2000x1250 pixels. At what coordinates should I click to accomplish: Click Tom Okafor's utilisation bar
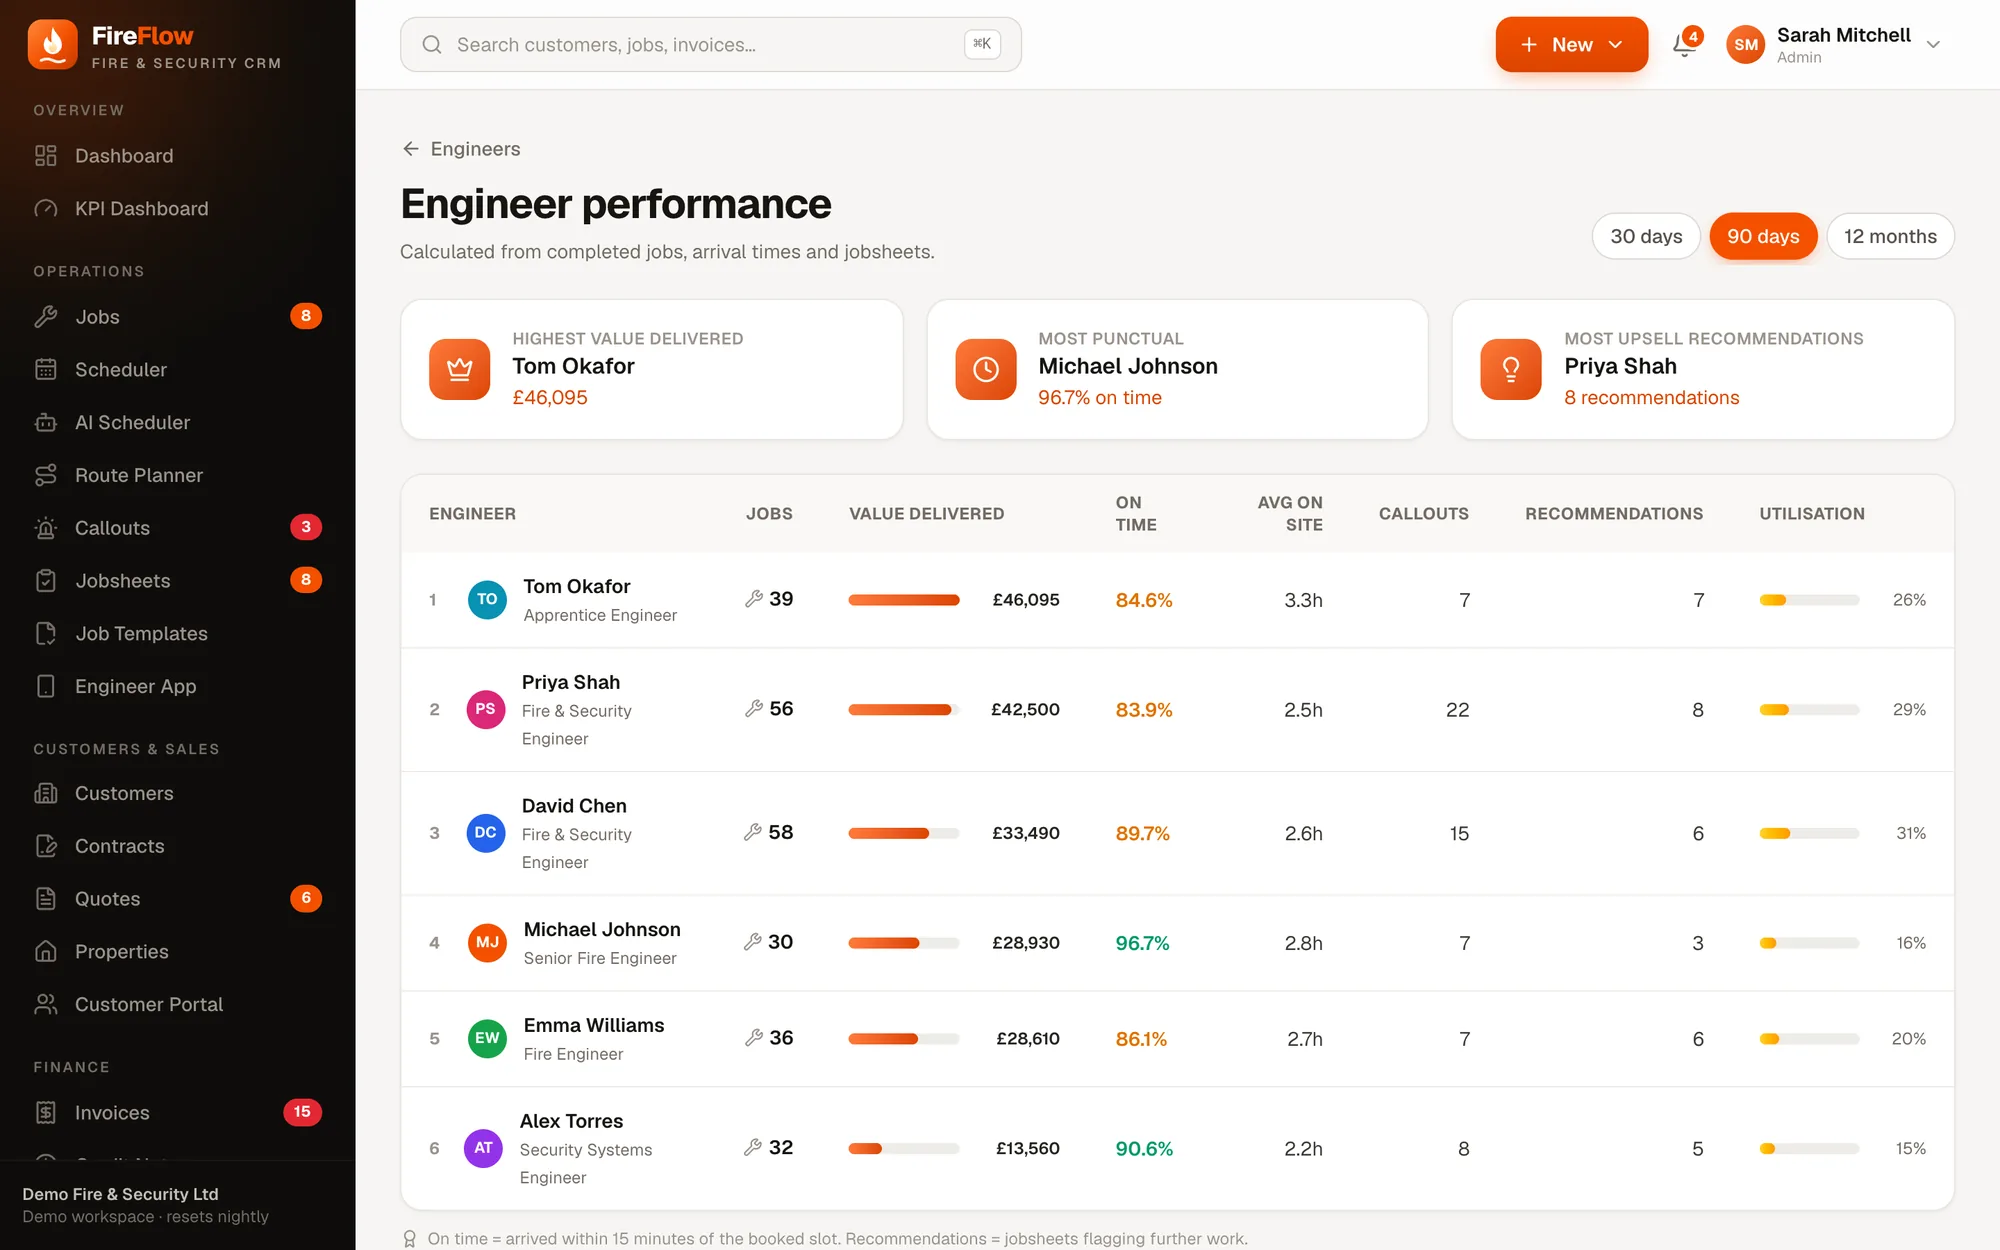tap(1809, 600)
